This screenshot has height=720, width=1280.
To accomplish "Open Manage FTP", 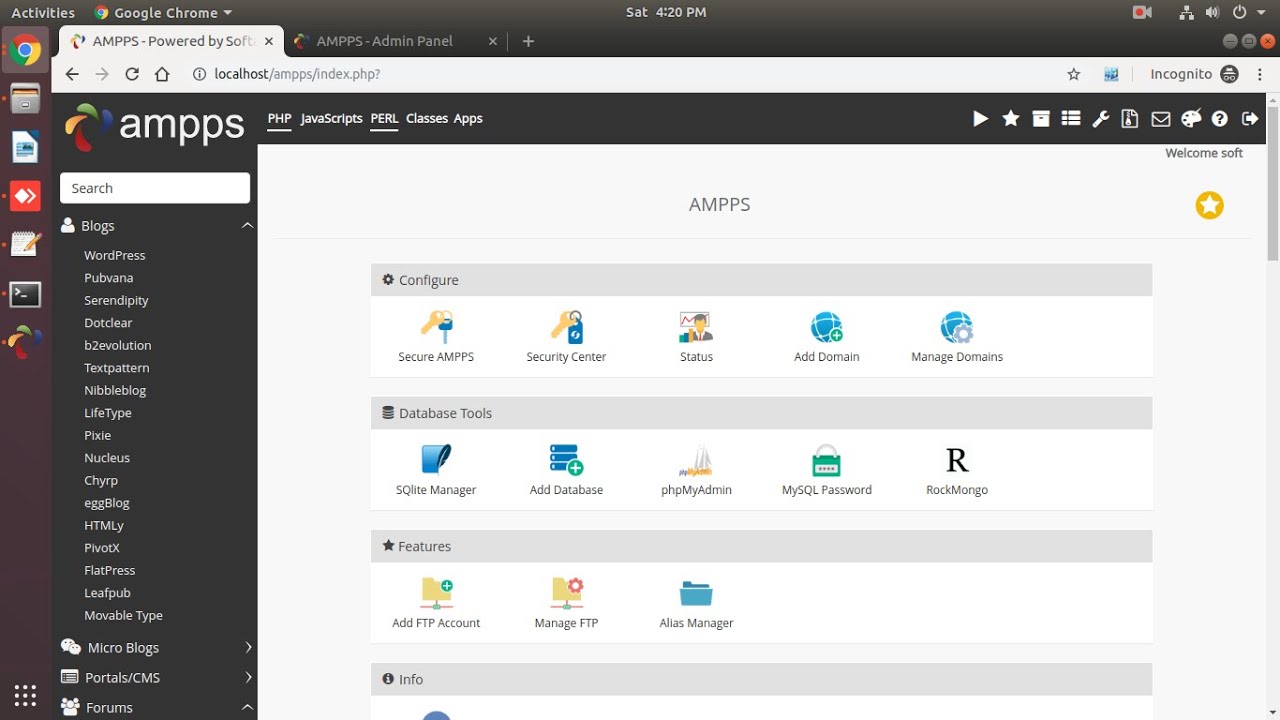I will pos(566,593).
